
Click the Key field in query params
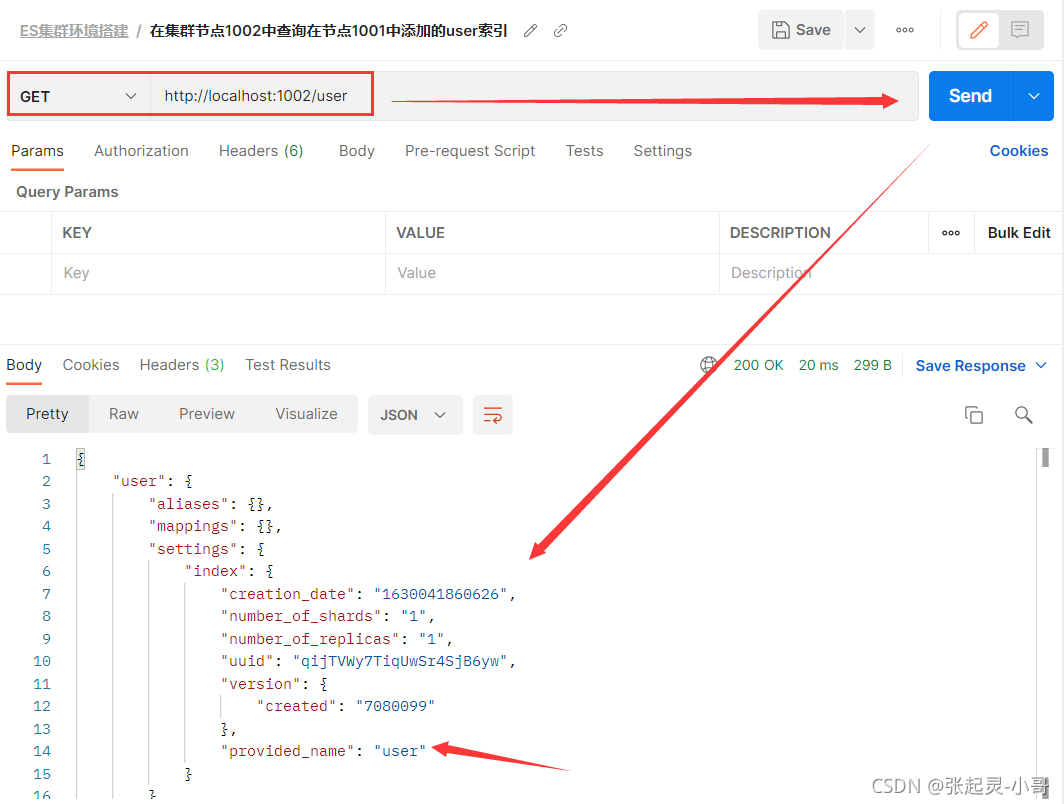click(218, 273)
